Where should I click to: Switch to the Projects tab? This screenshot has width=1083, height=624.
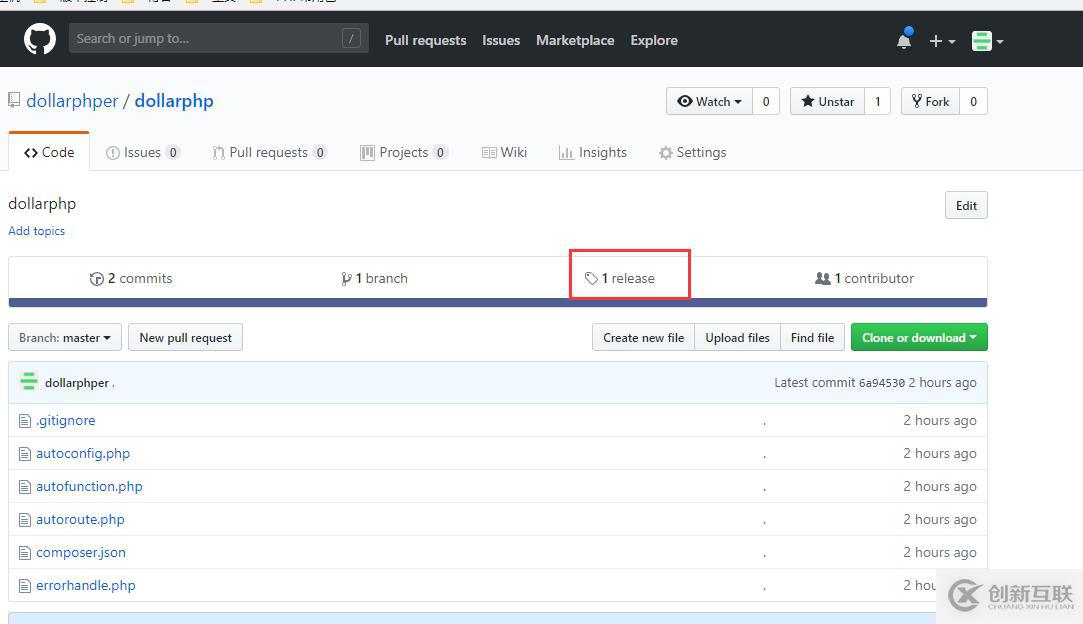(404, 152)
